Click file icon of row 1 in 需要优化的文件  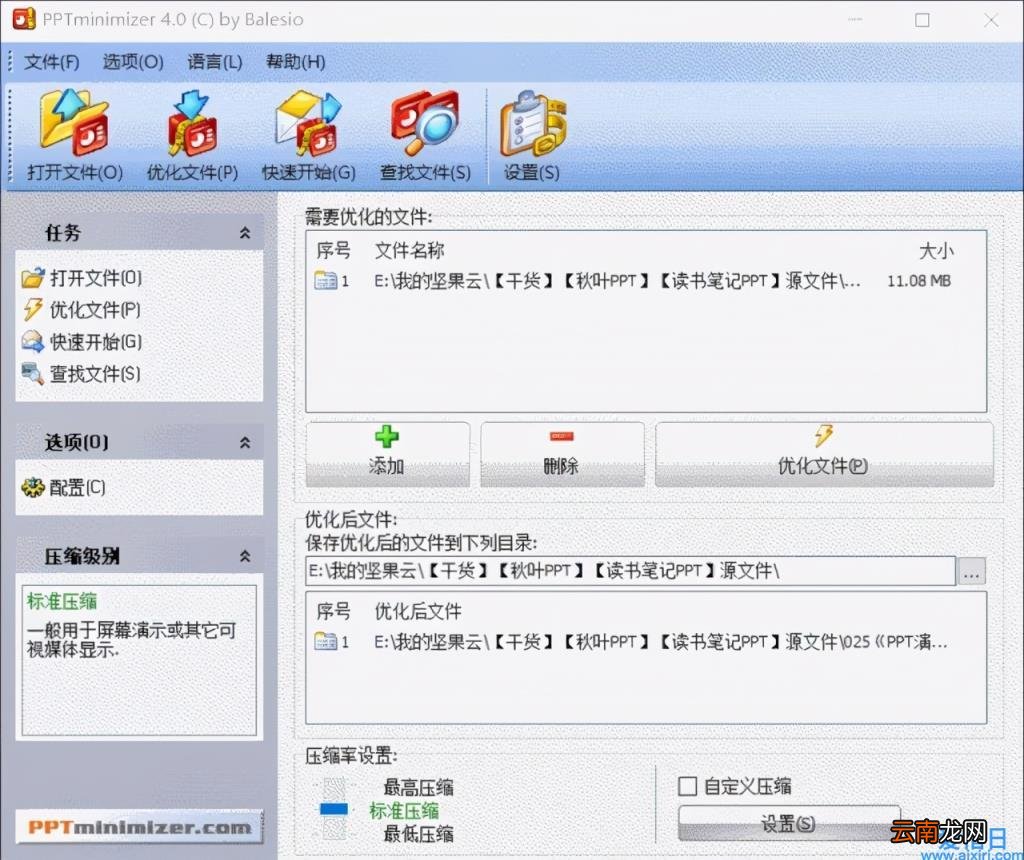pyautogui.click(x=325, y=281)
